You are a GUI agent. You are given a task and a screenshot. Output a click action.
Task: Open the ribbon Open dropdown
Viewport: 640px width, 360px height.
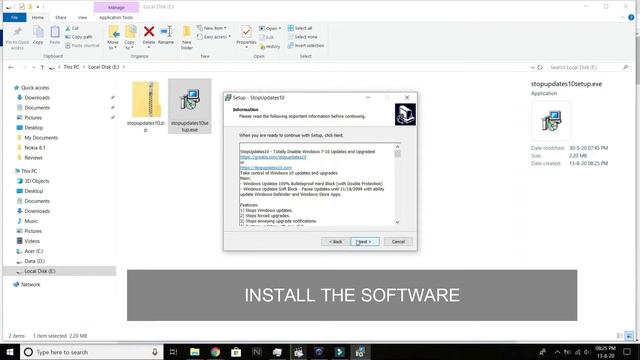270,28
